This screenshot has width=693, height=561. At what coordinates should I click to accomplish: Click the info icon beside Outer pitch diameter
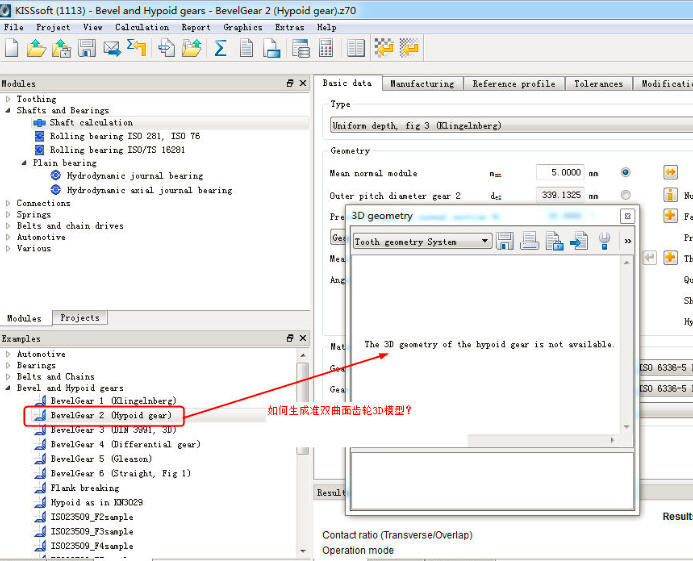pos(670,195)
